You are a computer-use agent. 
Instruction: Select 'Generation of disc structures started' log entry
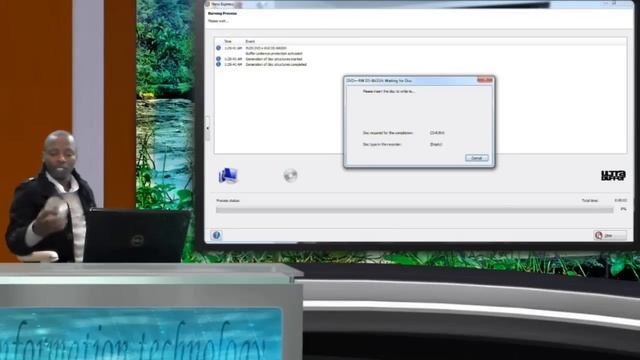pyautogui.click(x=273, y=59)
